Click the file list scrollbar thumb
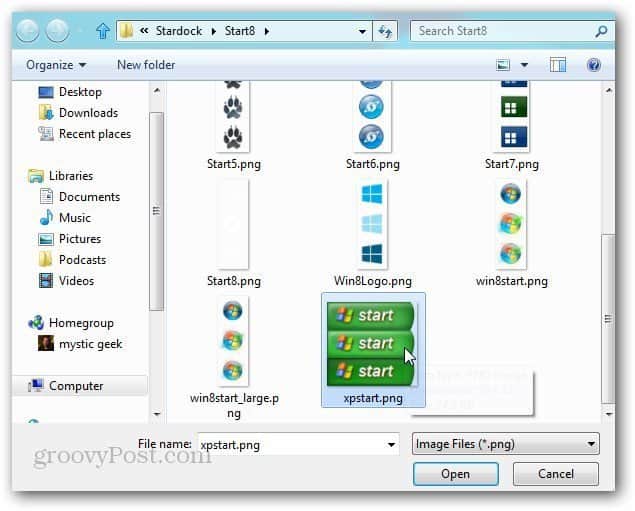Screen dimensions: 635x511 [x=608, y=319]
